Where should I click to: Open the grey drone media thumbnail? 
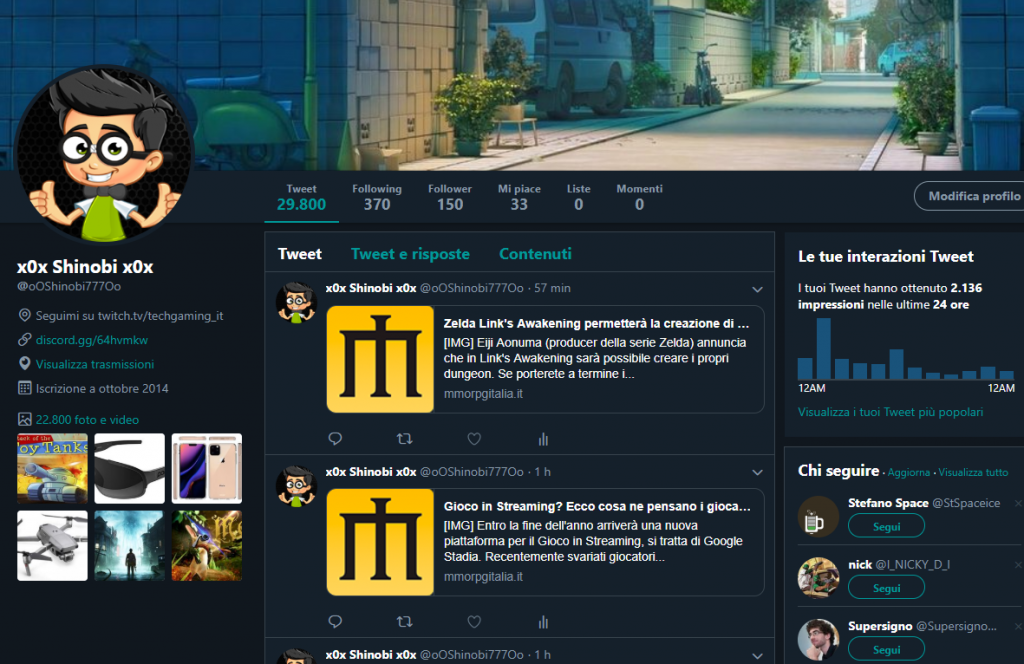click(x=52, y=546)
